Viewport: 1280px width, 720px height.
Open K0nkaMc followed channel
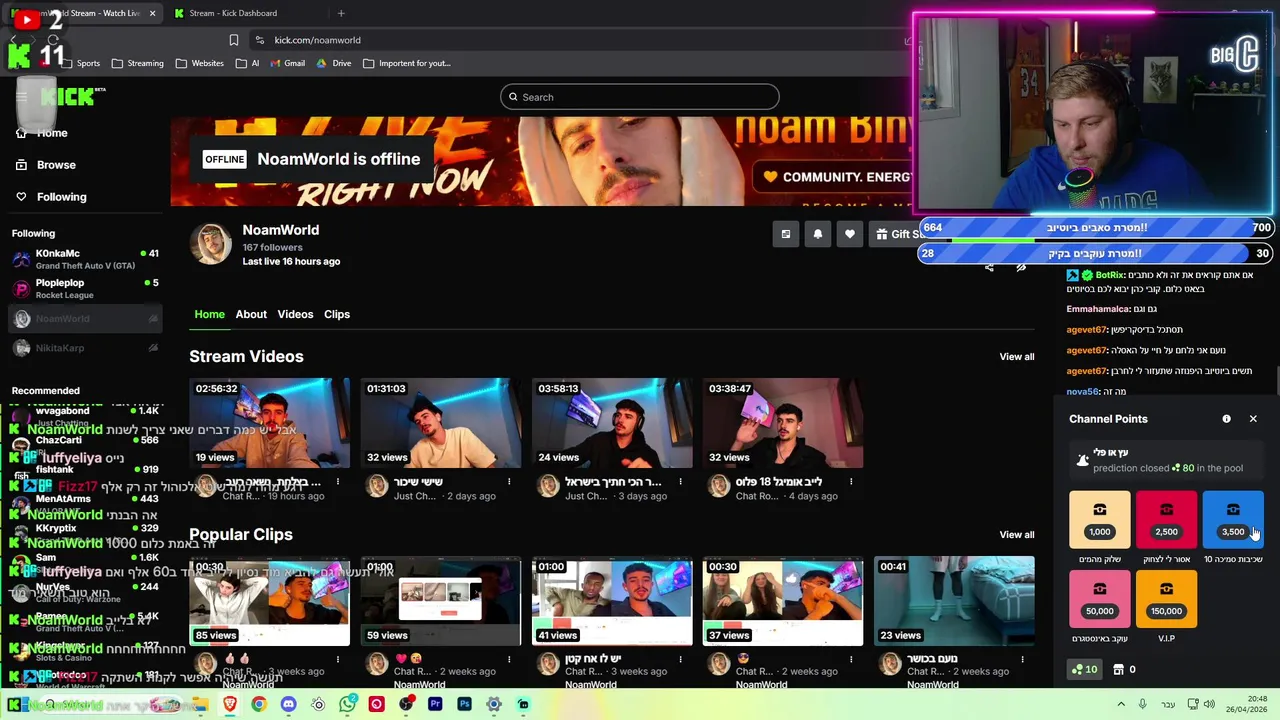point(85,259)
